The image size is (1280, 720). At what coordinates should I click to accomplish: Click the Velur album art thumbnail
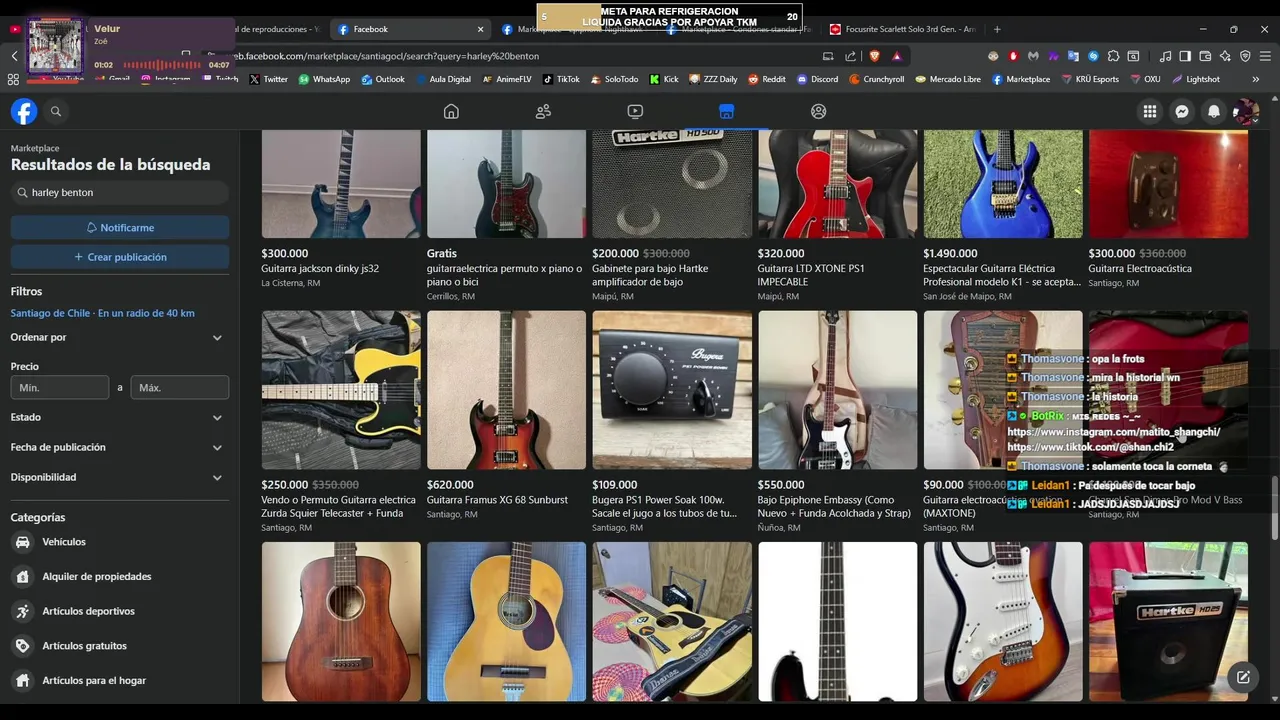pyautogui.click(x=54, y=46)
